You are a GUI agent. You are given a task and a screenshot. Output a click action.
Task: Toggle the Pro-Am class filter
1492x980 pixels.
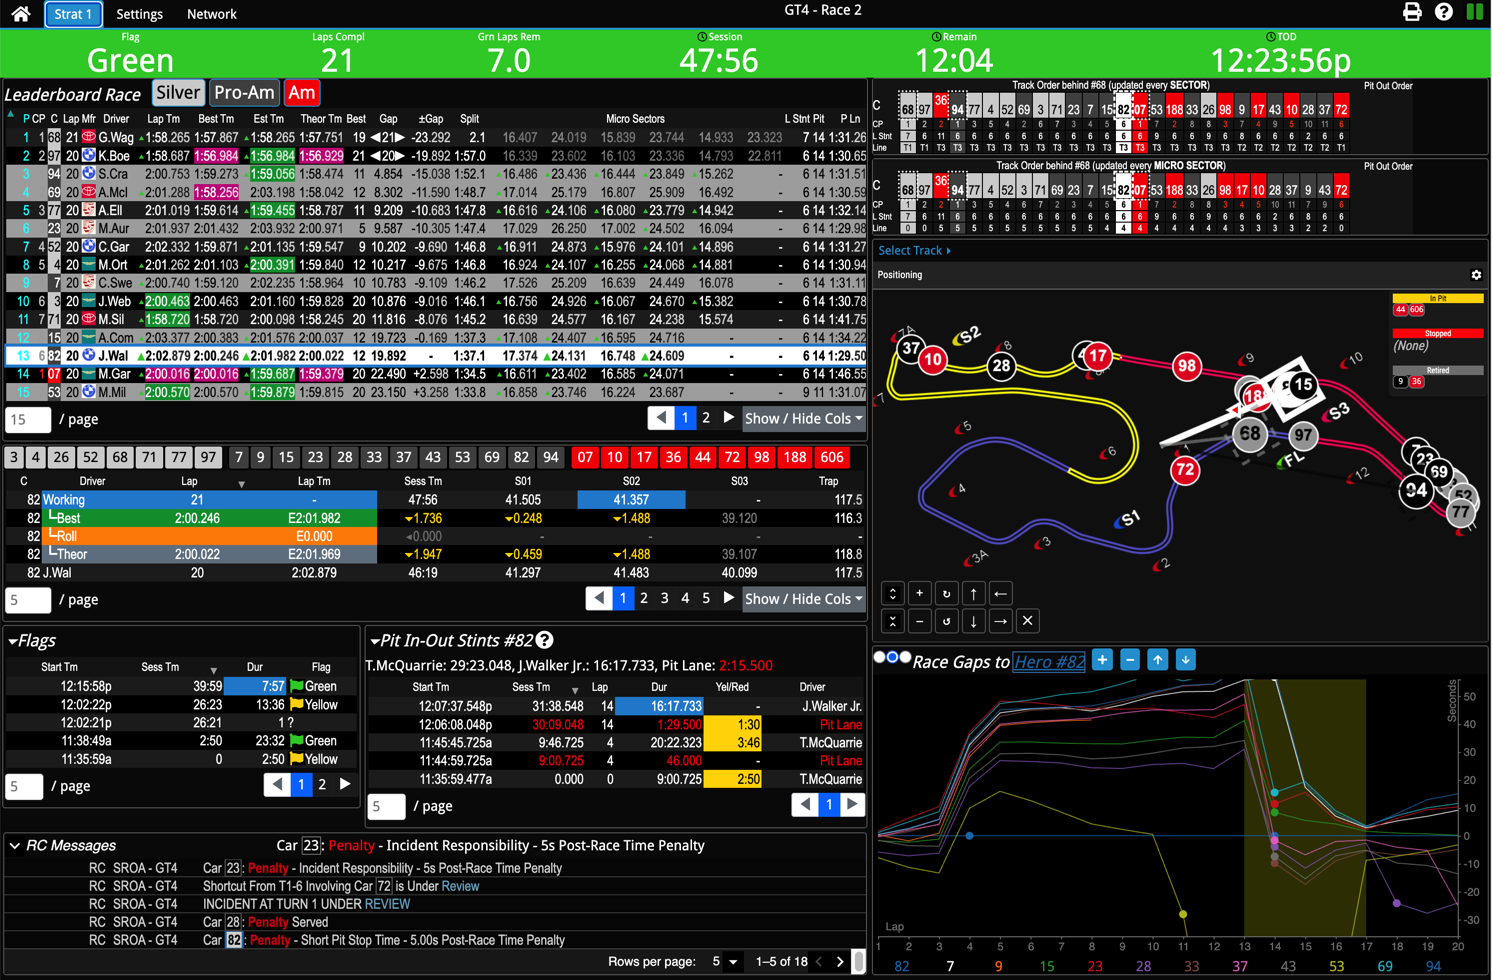click(244, 93)
